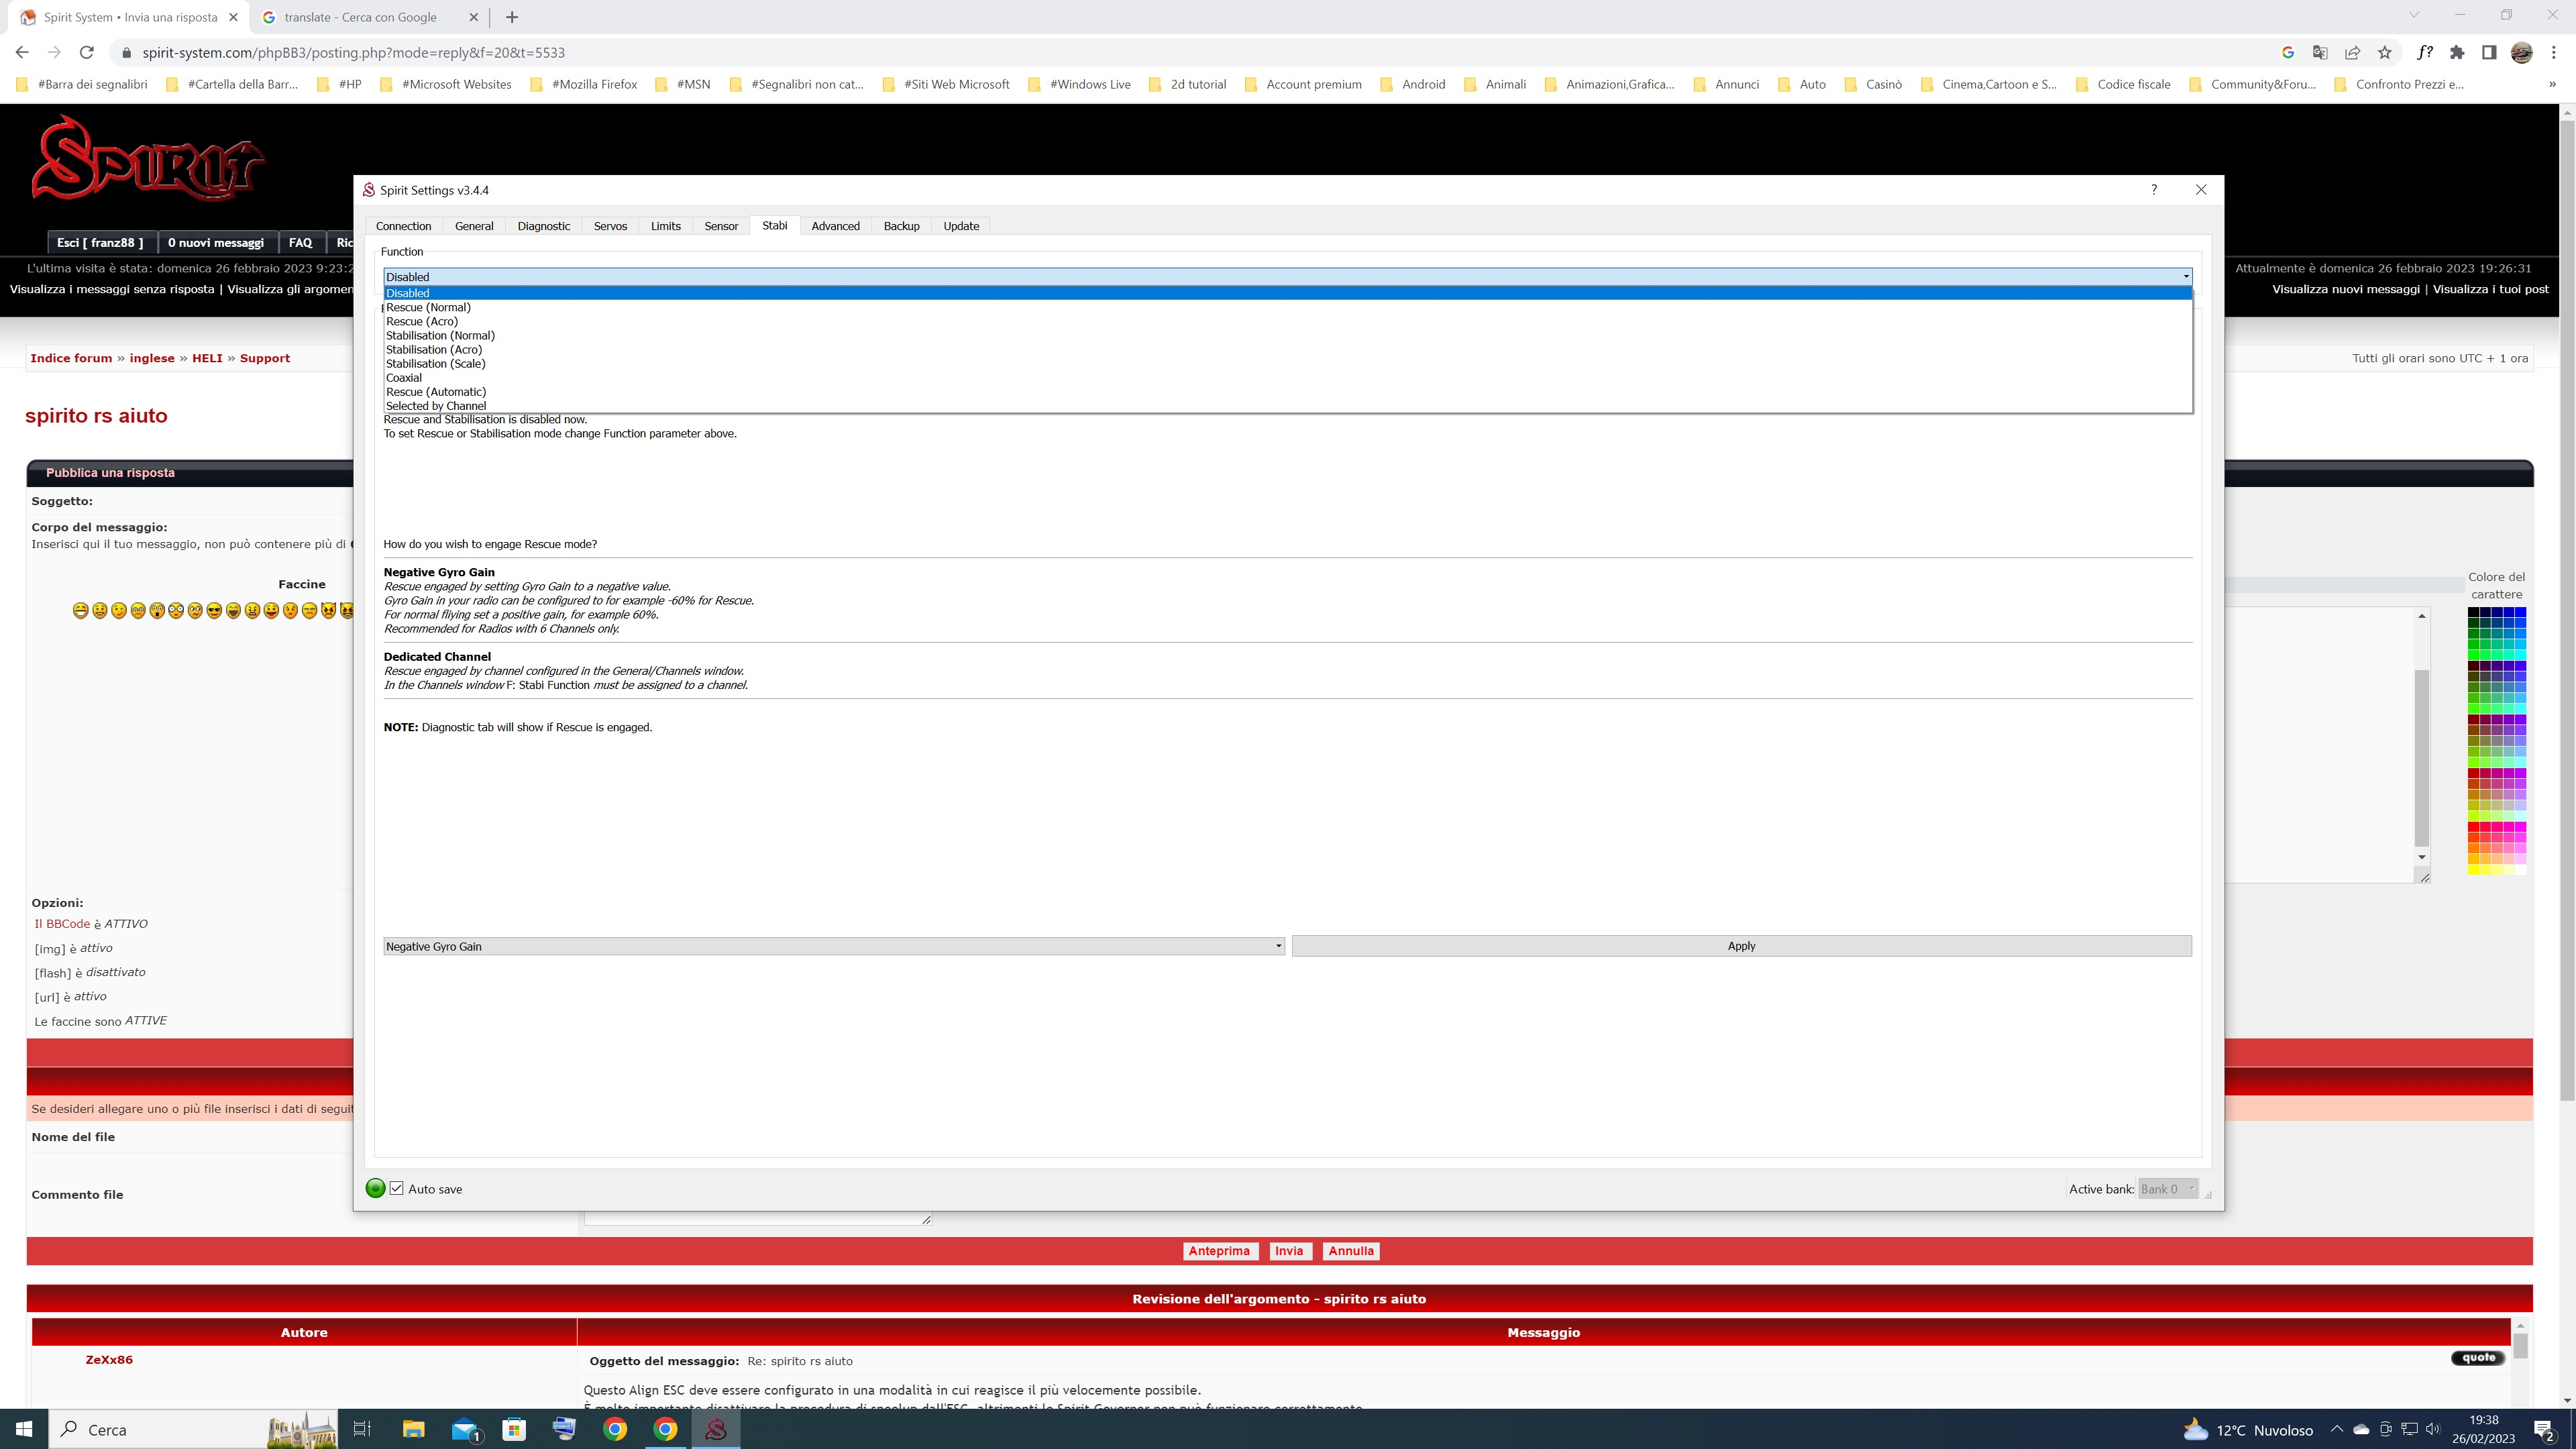The width and height of the screenshot is (2576, 1449).
Task: Toggle the Auto save checkbox
Action: tap(397, 1188)
